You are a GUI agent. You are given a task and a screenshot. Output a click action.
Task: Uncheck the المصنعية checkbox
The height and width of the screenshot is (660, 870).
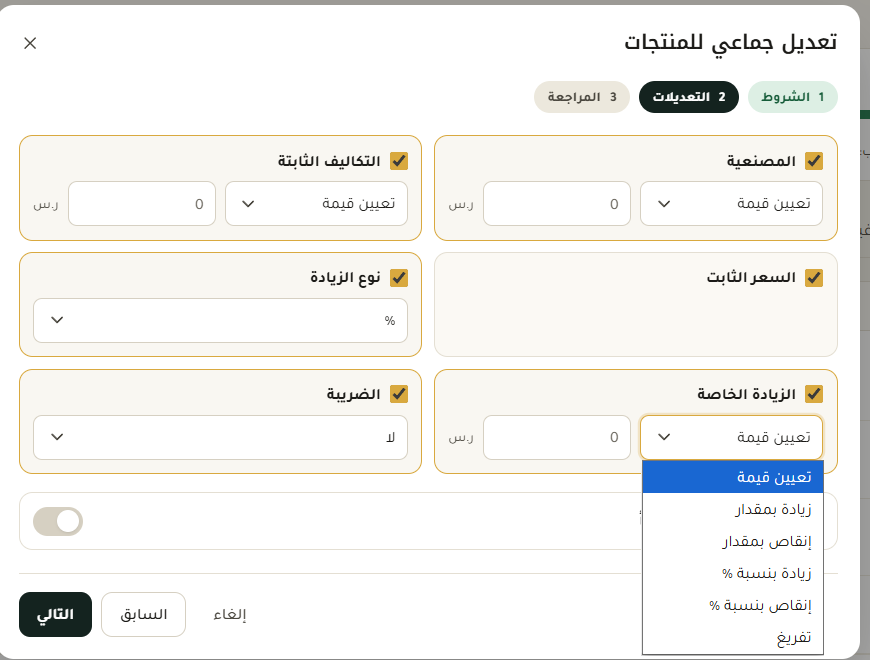pos(814,161)
